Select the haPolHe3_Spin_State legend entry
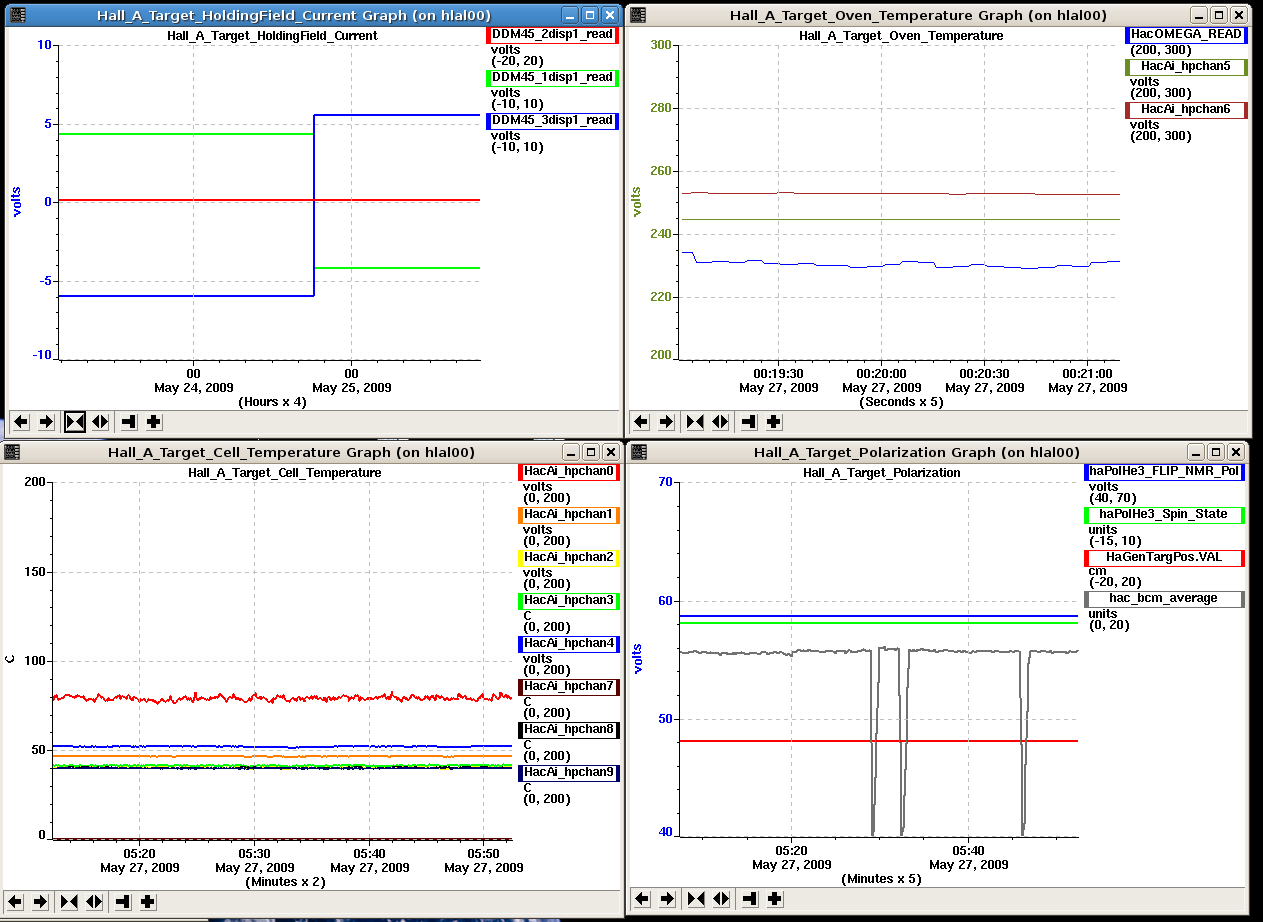The image size is (1263, 922). click(1165, 515)
